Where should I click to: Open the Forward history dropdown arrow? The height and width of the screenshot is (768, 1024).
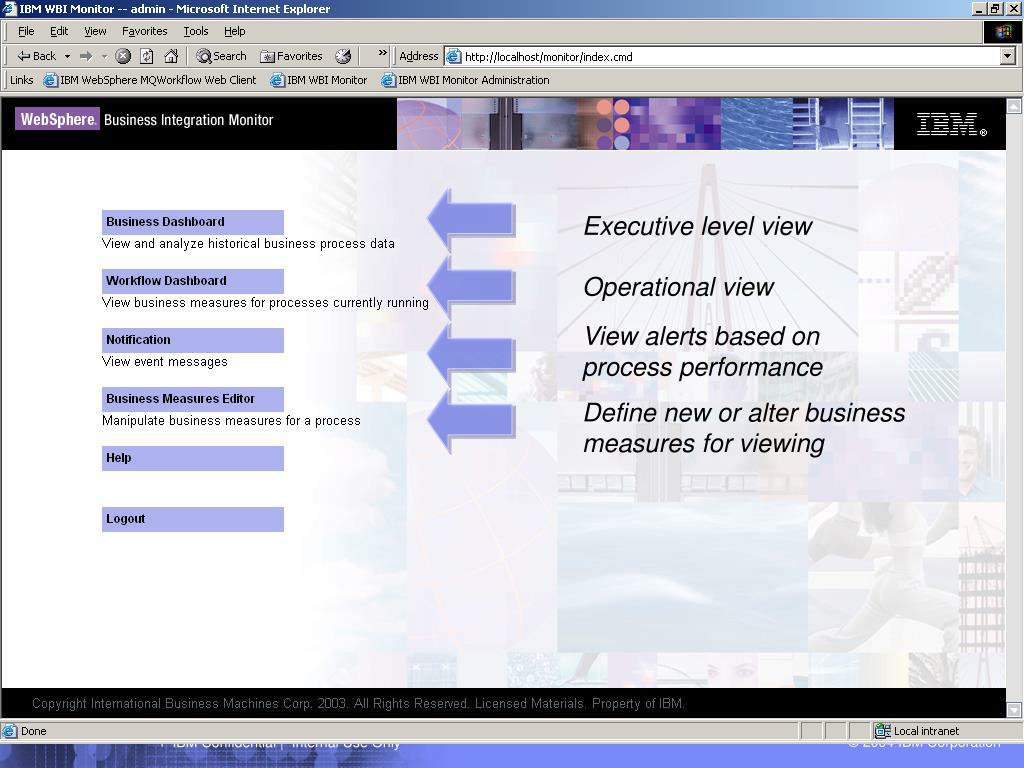(x=104, y=56)
